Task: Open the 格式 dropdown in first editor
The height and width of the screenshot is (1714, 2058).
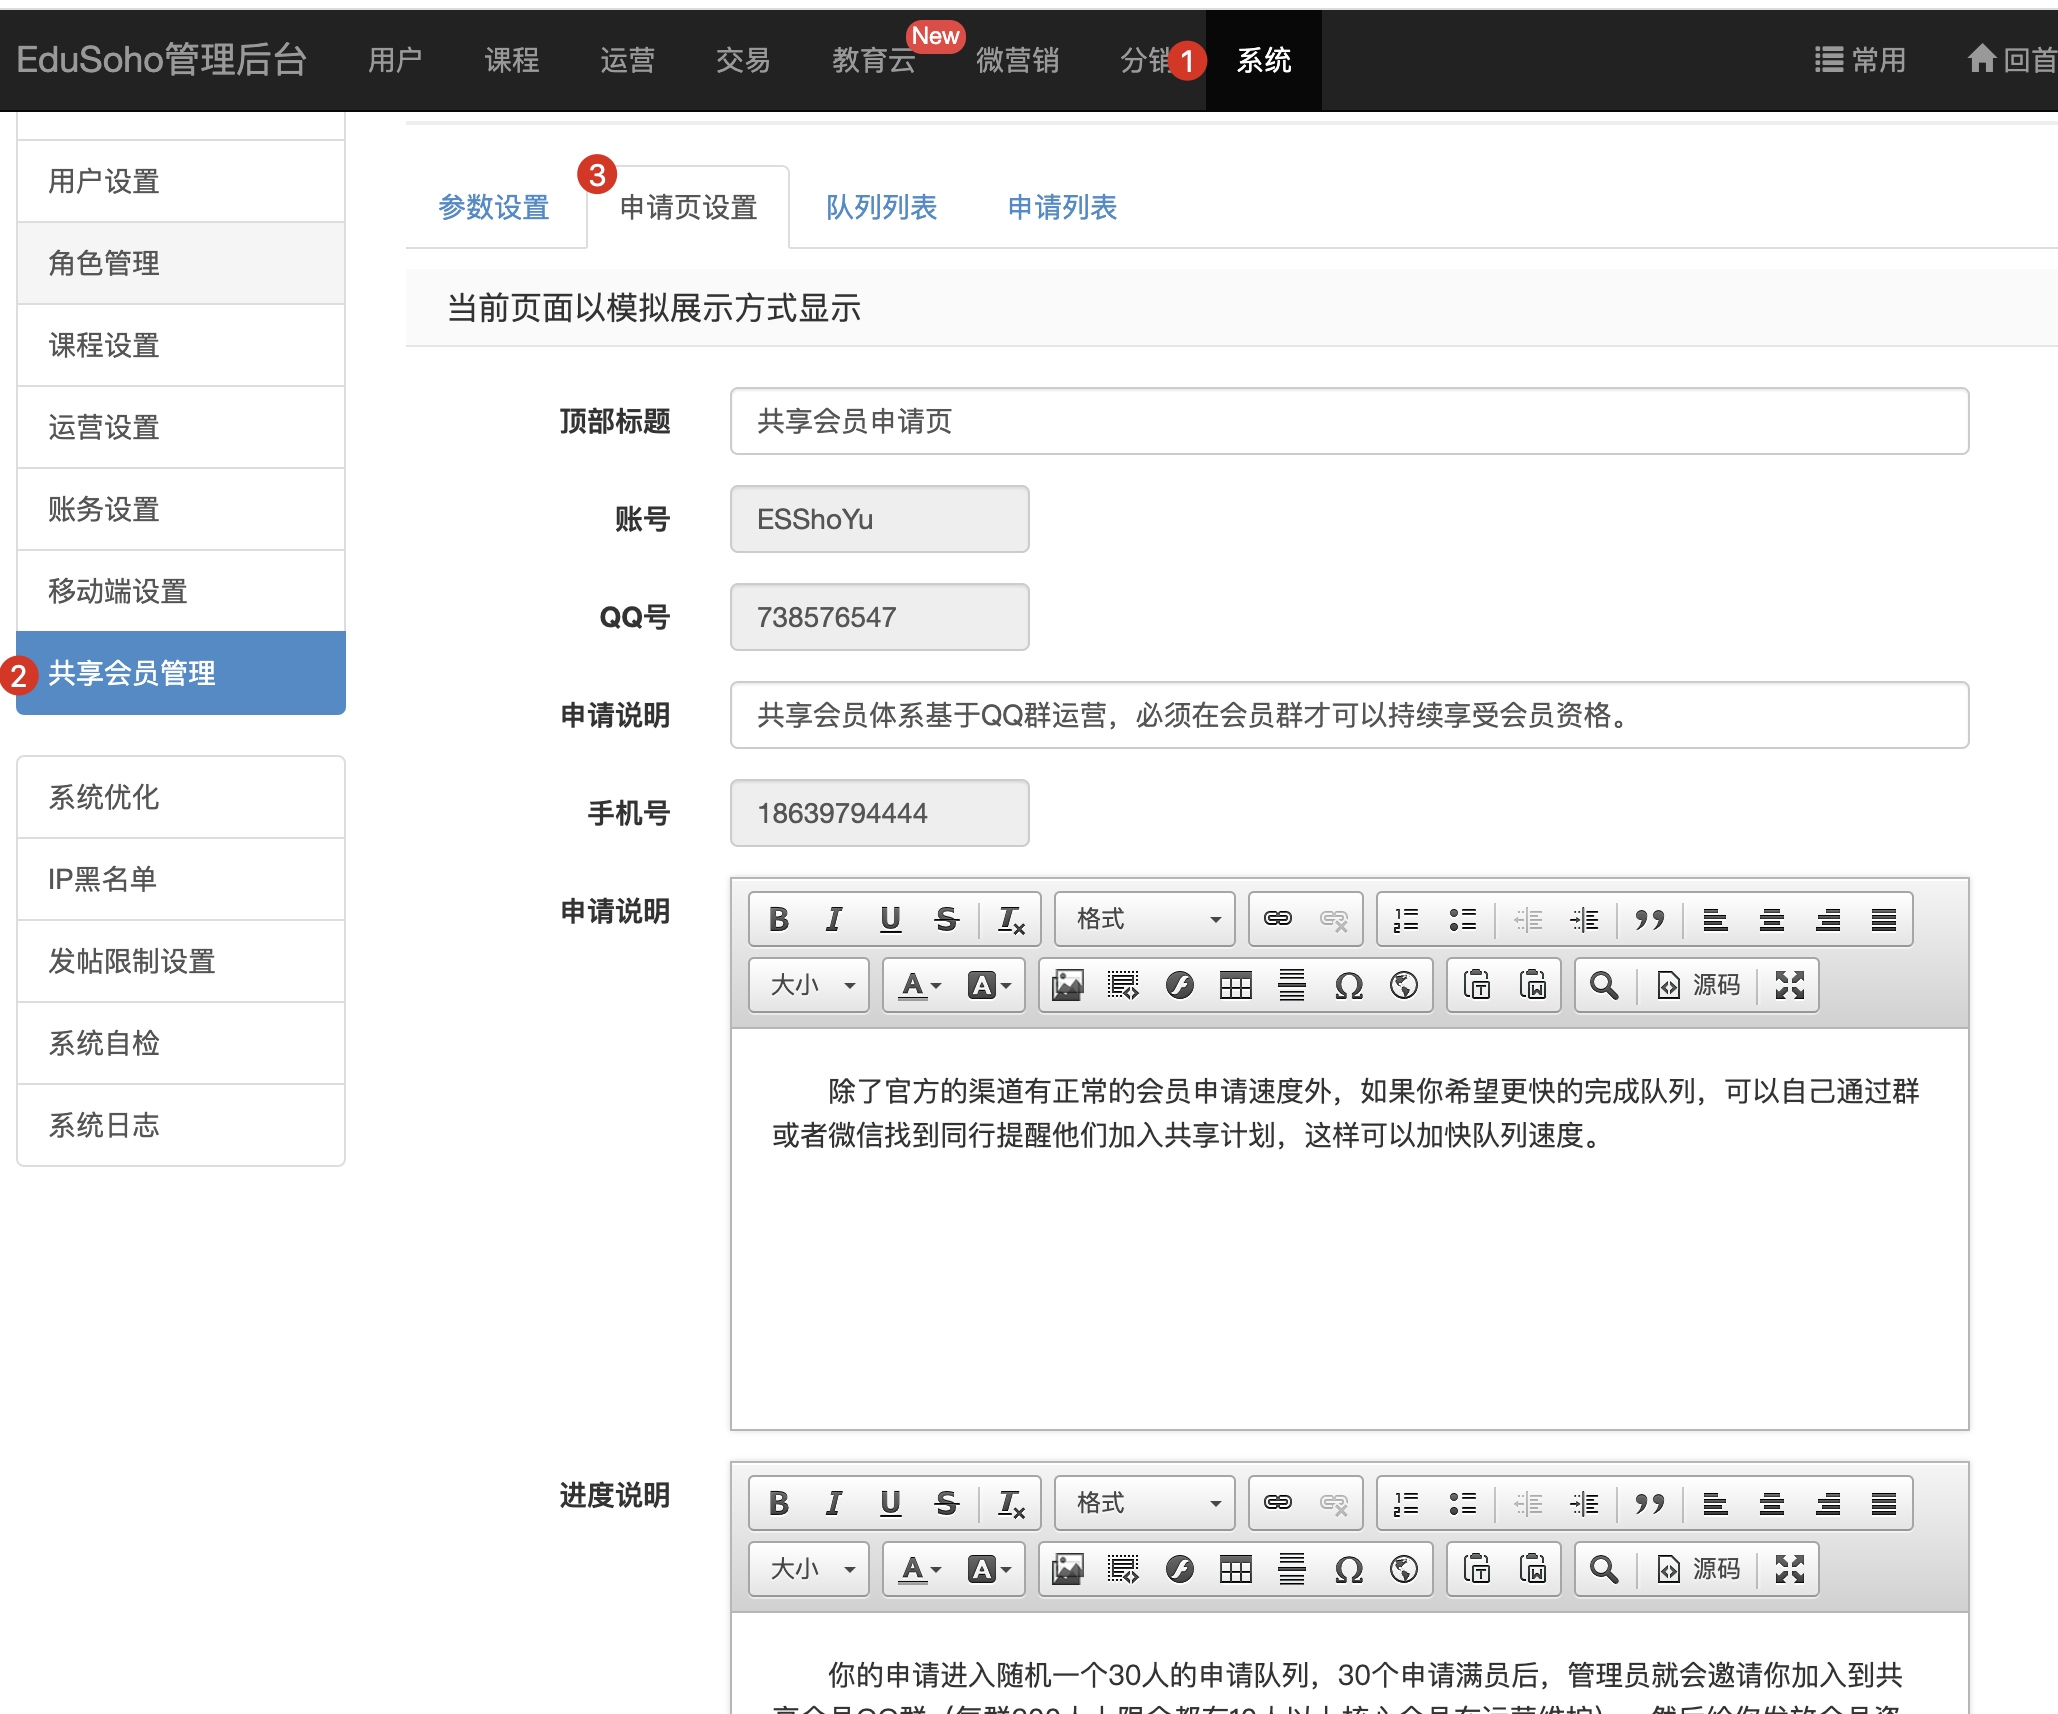Action: tap(1145, 919)
